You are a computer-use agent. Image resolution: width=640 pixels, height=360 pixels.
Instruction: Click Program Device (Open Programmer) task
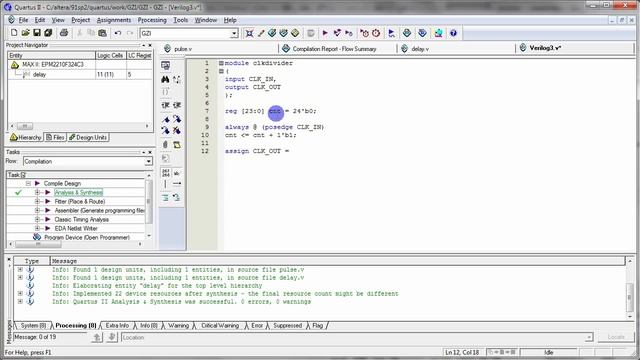click(87, 237)
